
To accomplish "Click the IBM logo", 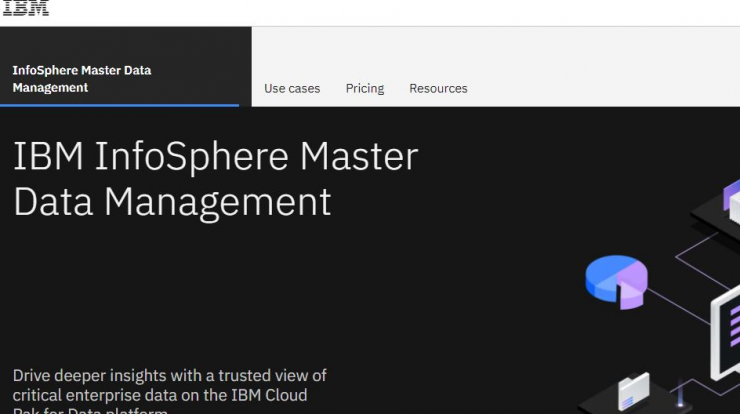I will click(x=25, y=8).
